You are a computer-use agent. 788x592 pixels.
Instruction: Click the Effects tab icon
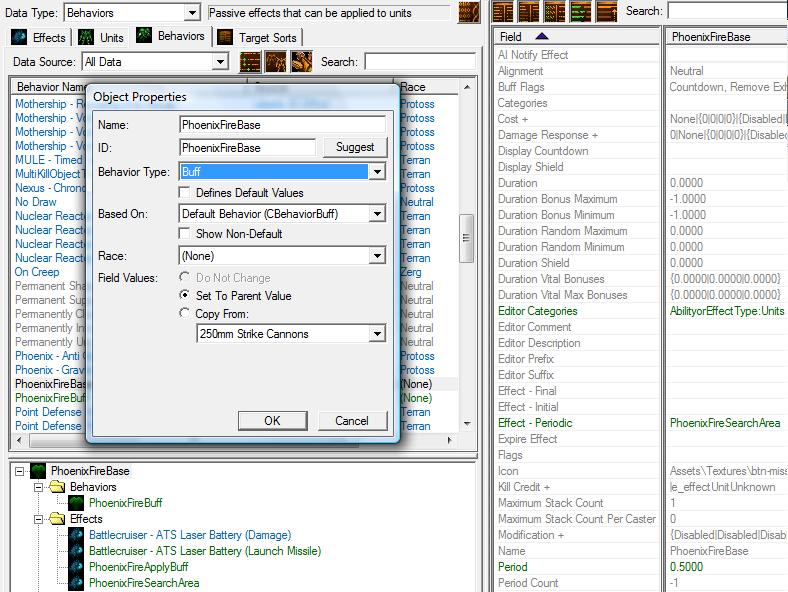pyautogui.click(x=19, y=37)
